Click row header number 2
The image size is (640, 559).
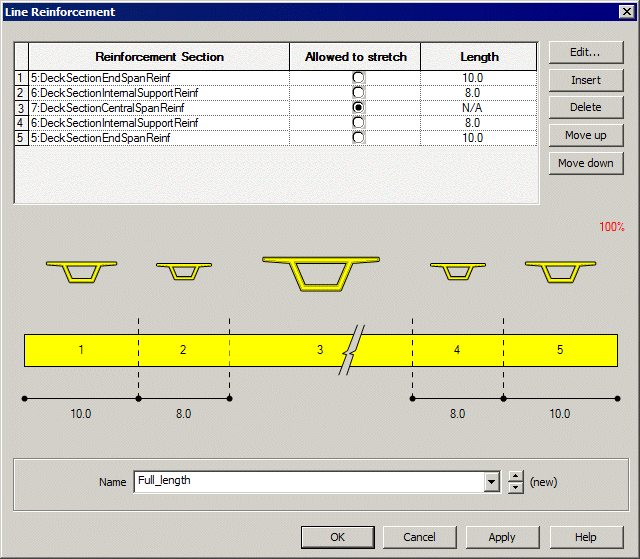[21, 93]
